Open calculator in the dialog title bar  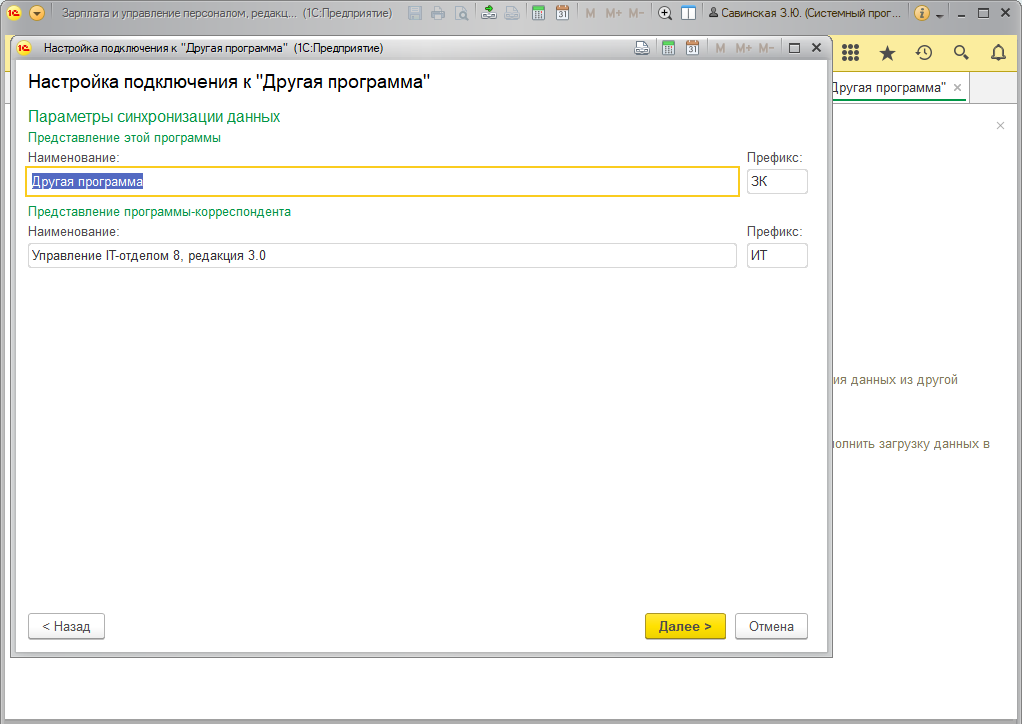668,48
